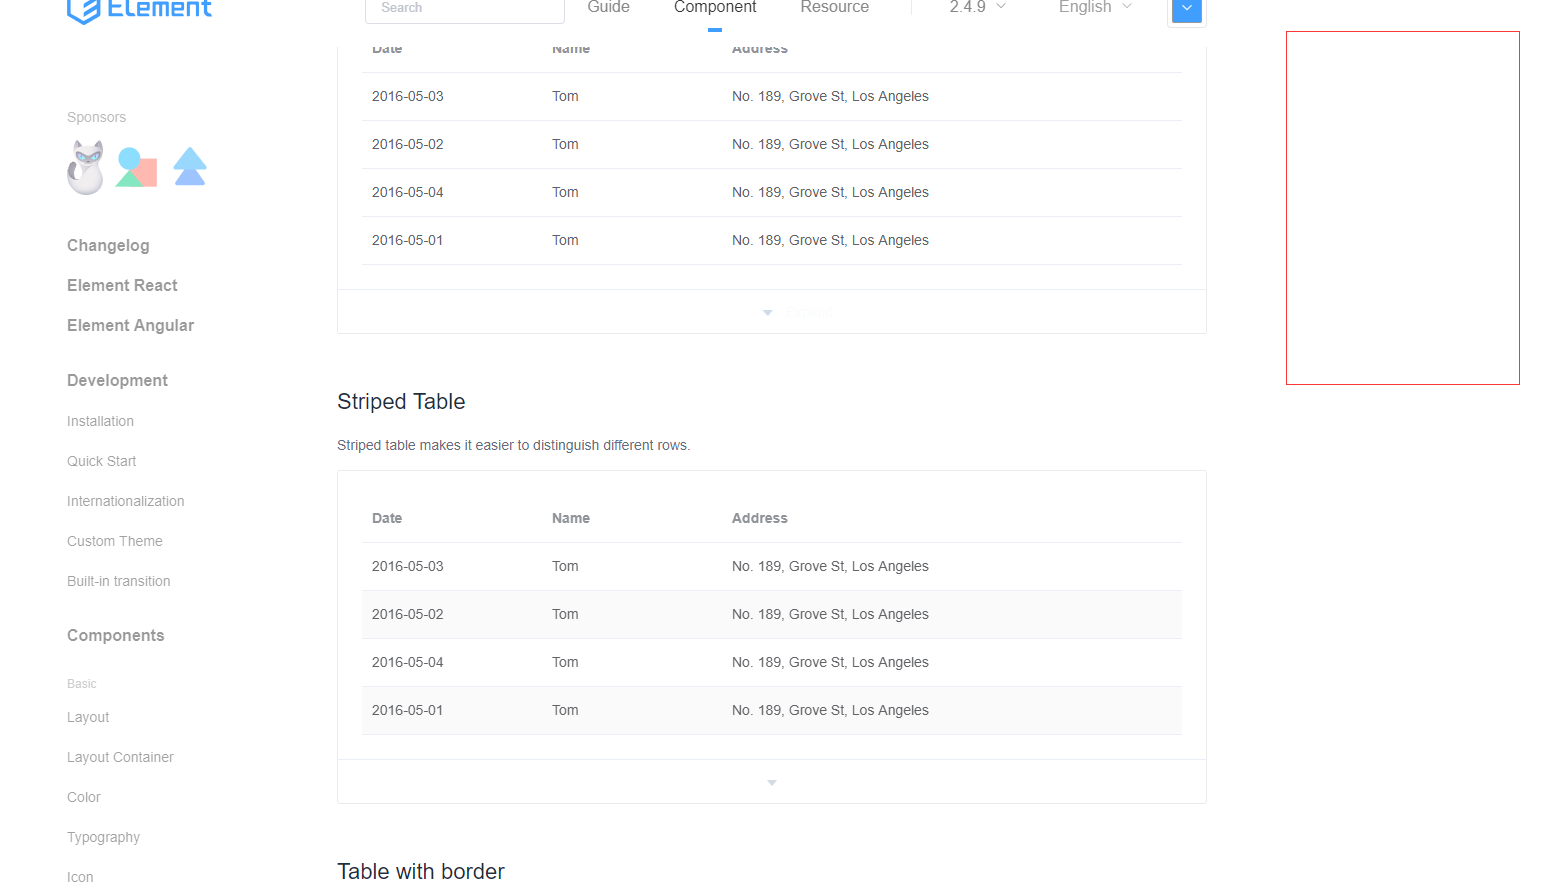Click the blue chevron button in header
1561x882 pixels.
pyautogui.click(x=1186, y=9)
